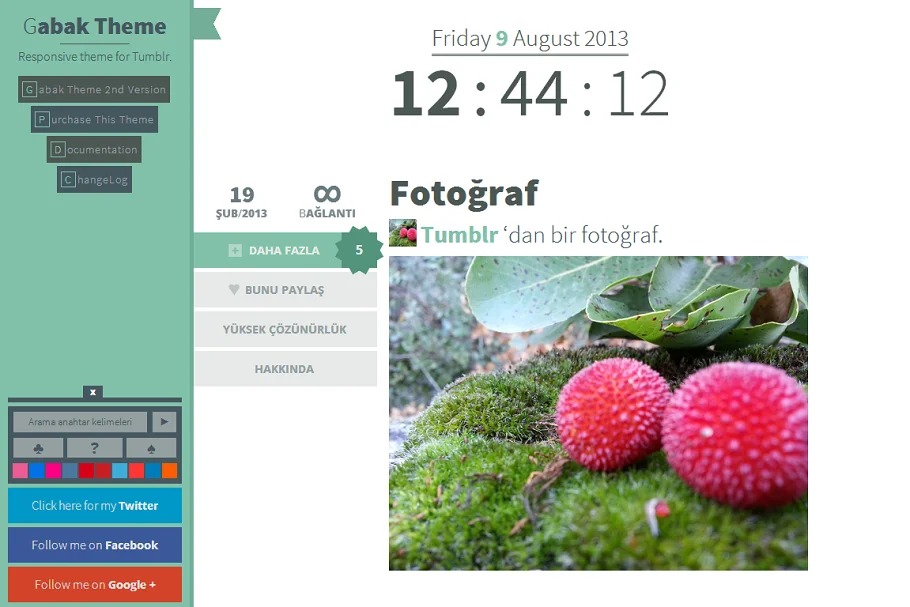
Task: Click the club symbol button in sidebar
Action: pos(38,448)
